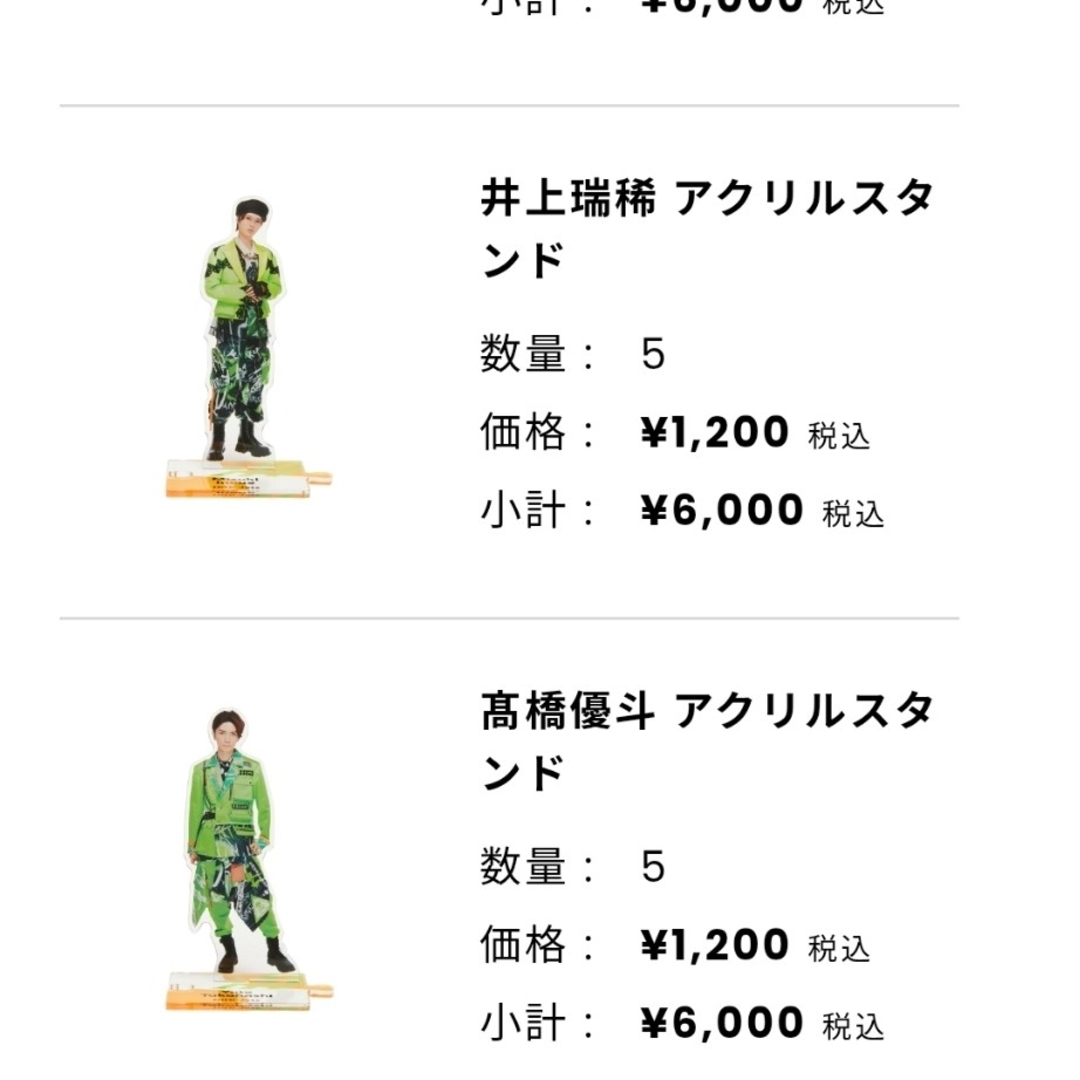Image resolution: width=1080 pixels, height=1080 pixels.
Task: Click the 小計 label under 髙橋優斗 item
Action: pyautogui.click(x=523, y=1024)
